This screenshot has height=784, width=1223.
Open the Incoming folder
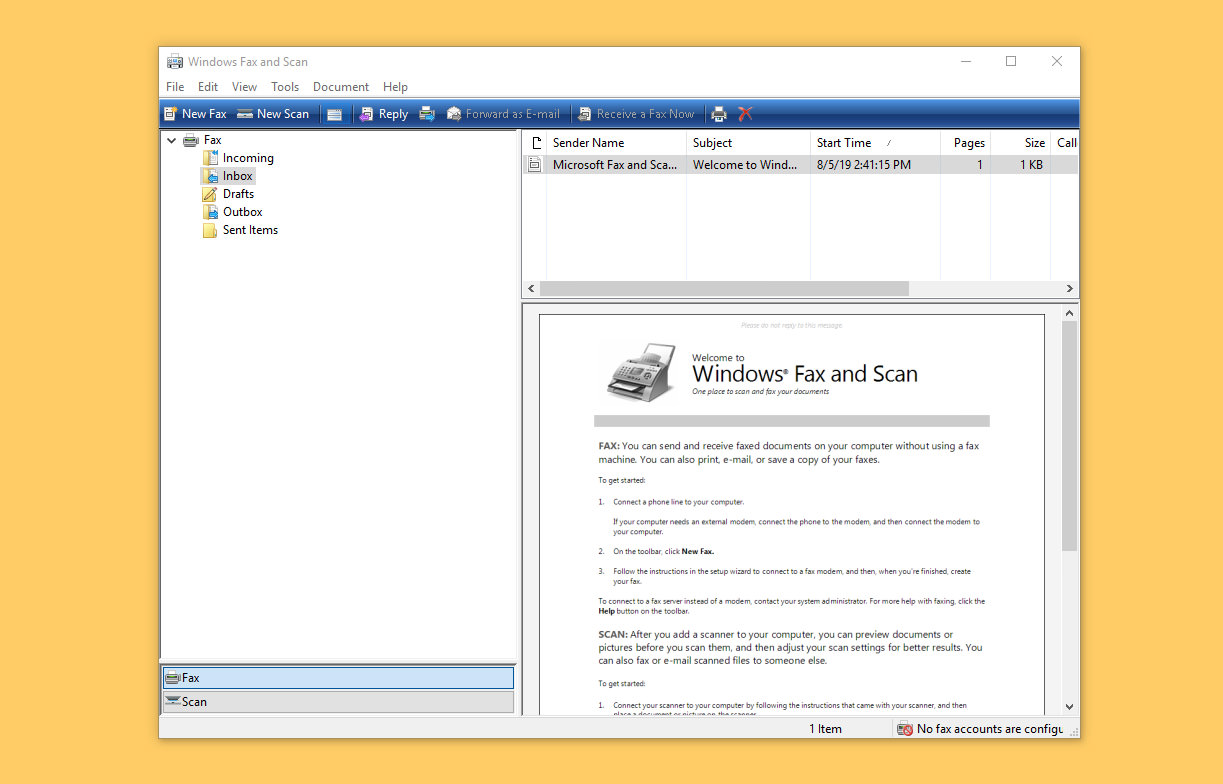click(238, 158)
